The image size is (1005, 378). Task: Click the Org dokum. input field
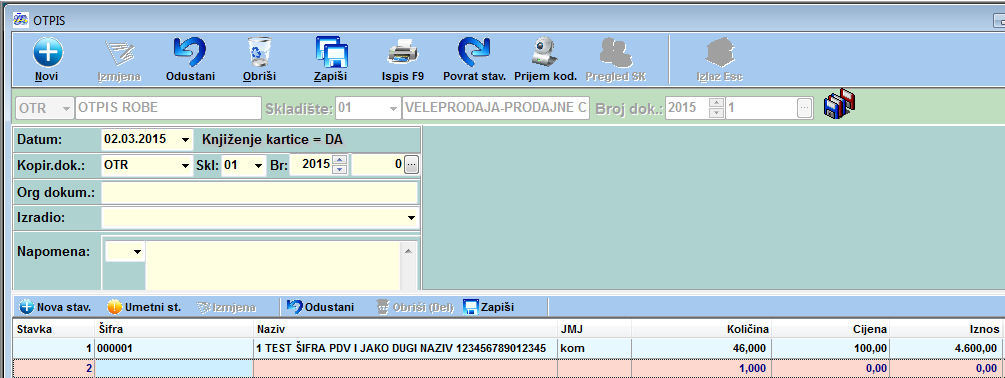coord(260,192)
